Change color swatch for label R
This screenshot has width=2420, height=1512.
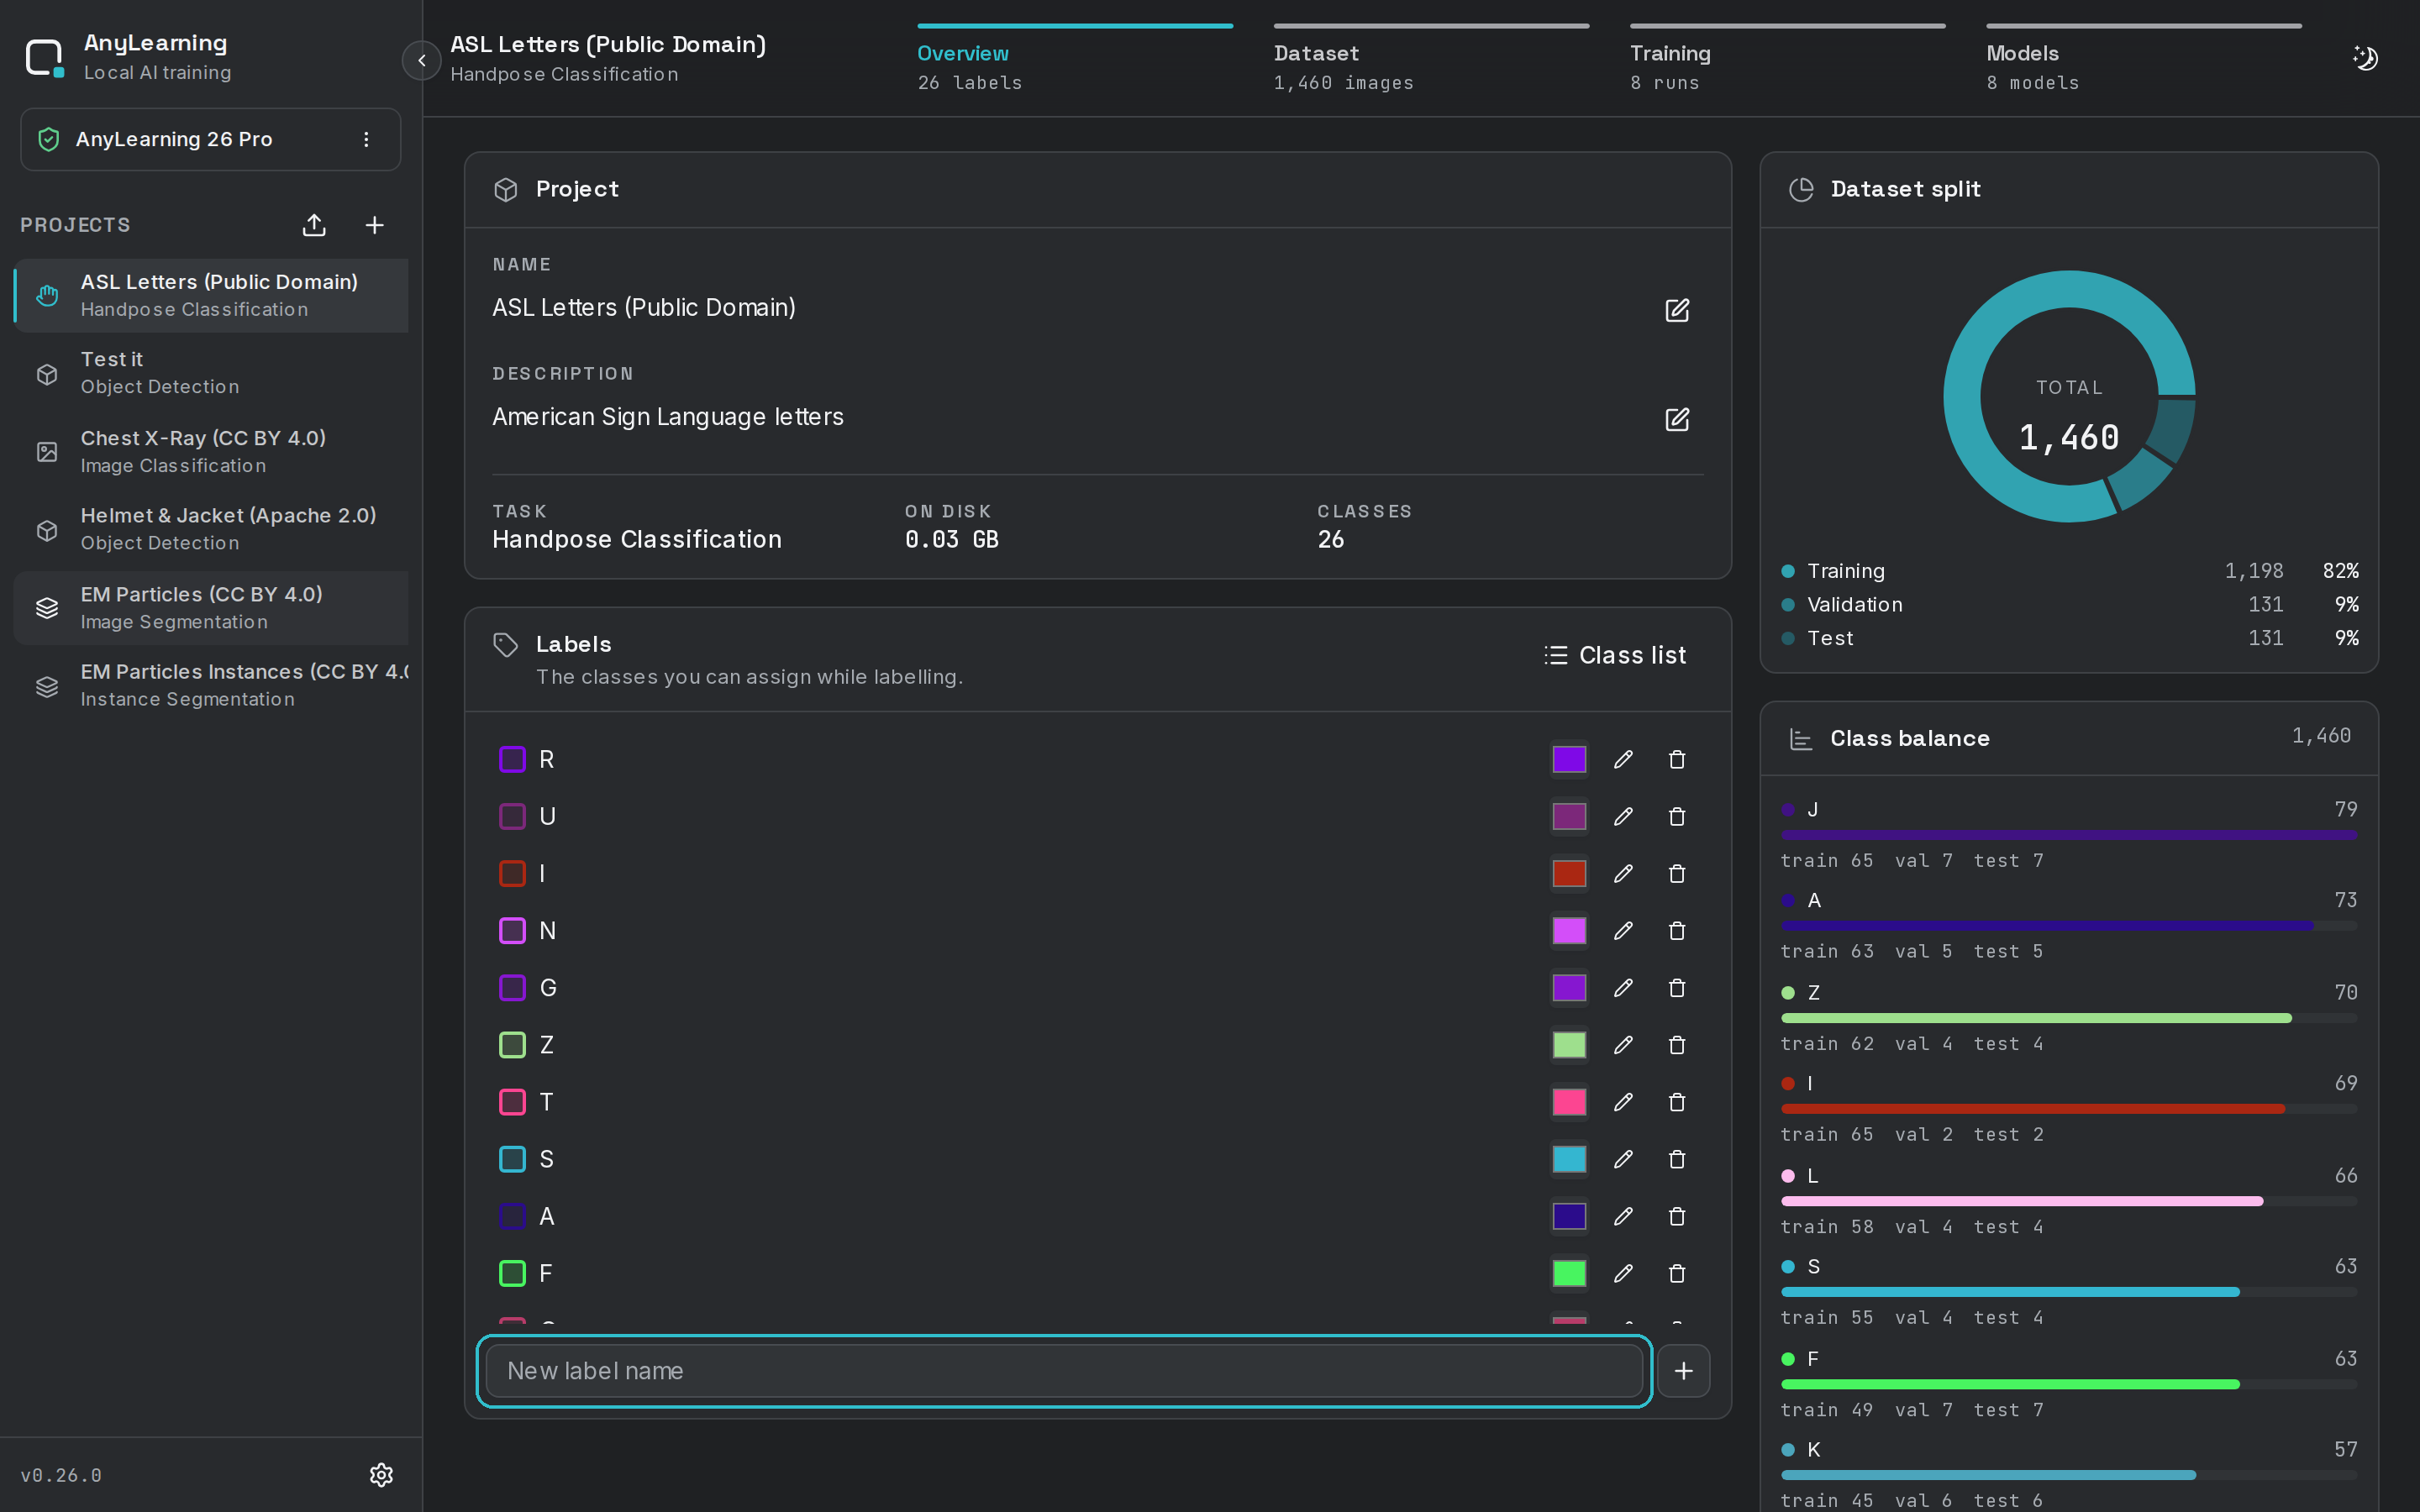click(x=1569, y=760)
